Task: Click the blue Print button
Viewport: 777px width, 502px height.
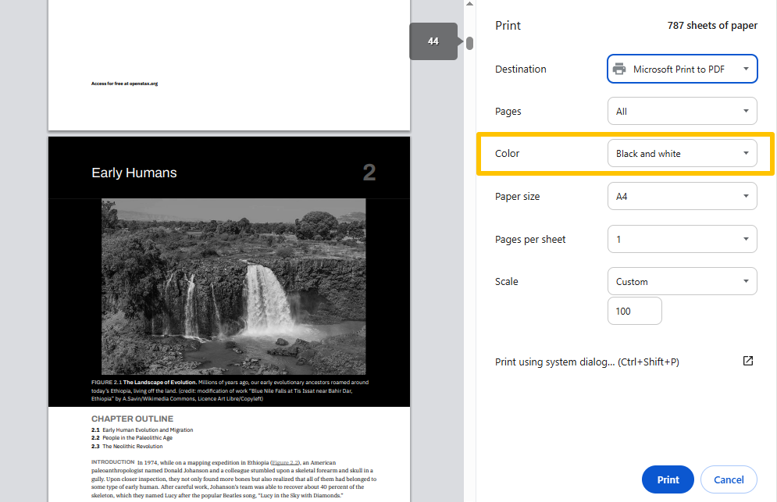Action: click(x=667, y=479)
